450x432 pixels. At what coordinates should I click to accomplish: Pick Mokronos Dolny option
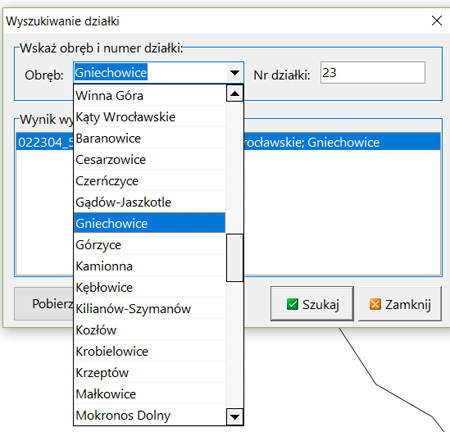pyautogui.click(x=150, y=415)
